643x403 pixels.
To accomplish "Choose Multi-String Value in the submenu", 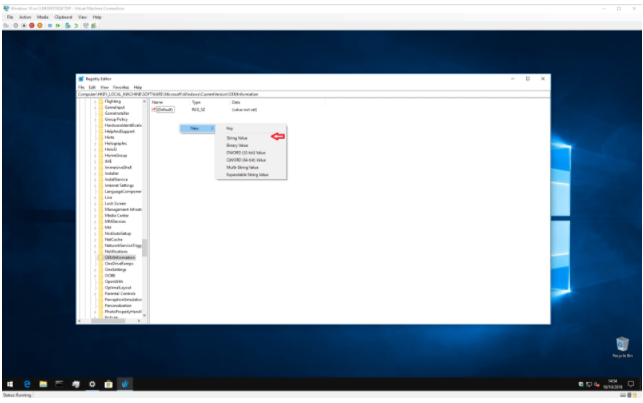I will coord(251,168).
